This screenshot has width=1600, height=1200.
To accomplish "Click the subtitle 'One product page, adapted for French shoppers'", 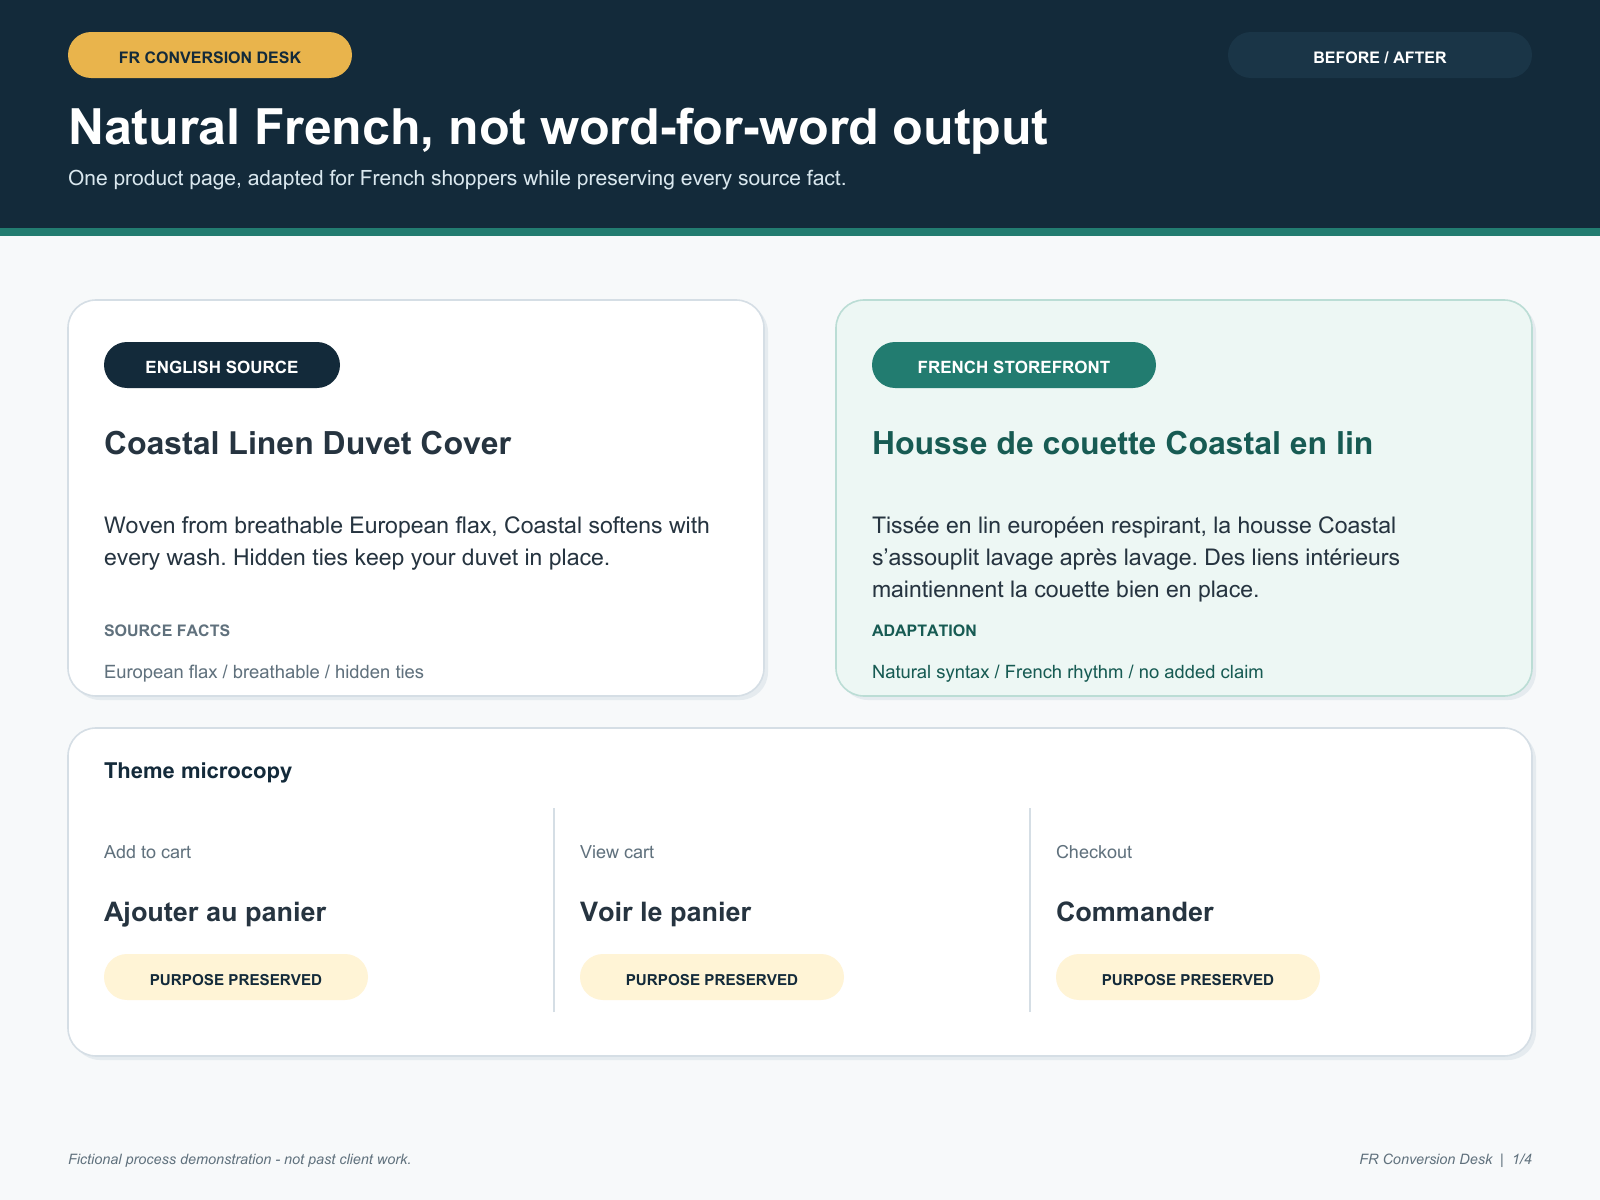I will pyautogui.click(x=457, y=178).
